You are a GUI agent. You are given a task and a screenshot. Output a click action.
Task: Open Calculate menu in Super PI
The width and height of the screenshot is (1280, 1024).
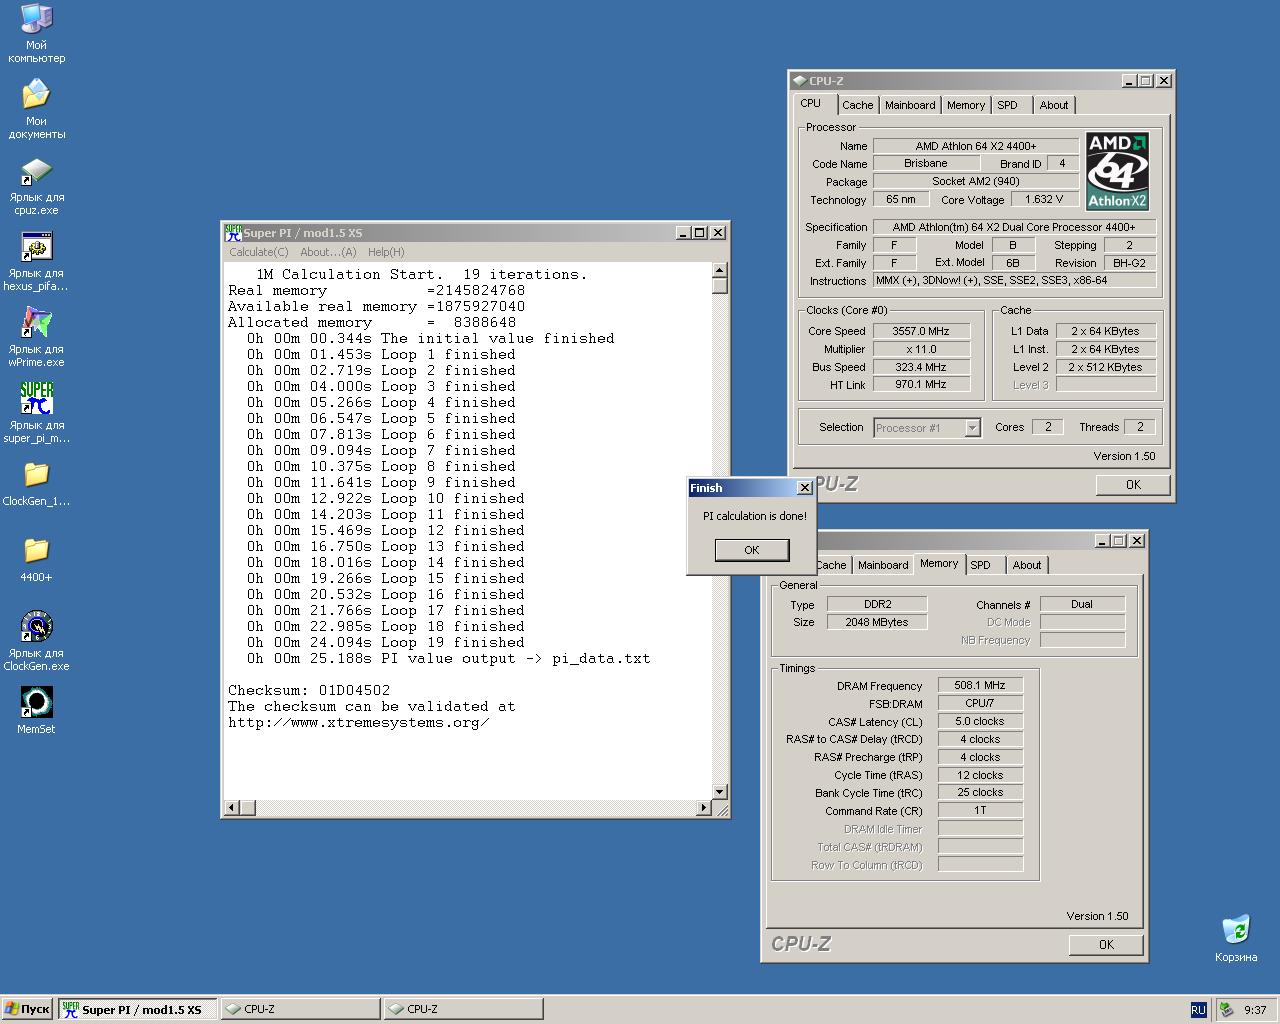pyautogui.click(x=259, y=252)
